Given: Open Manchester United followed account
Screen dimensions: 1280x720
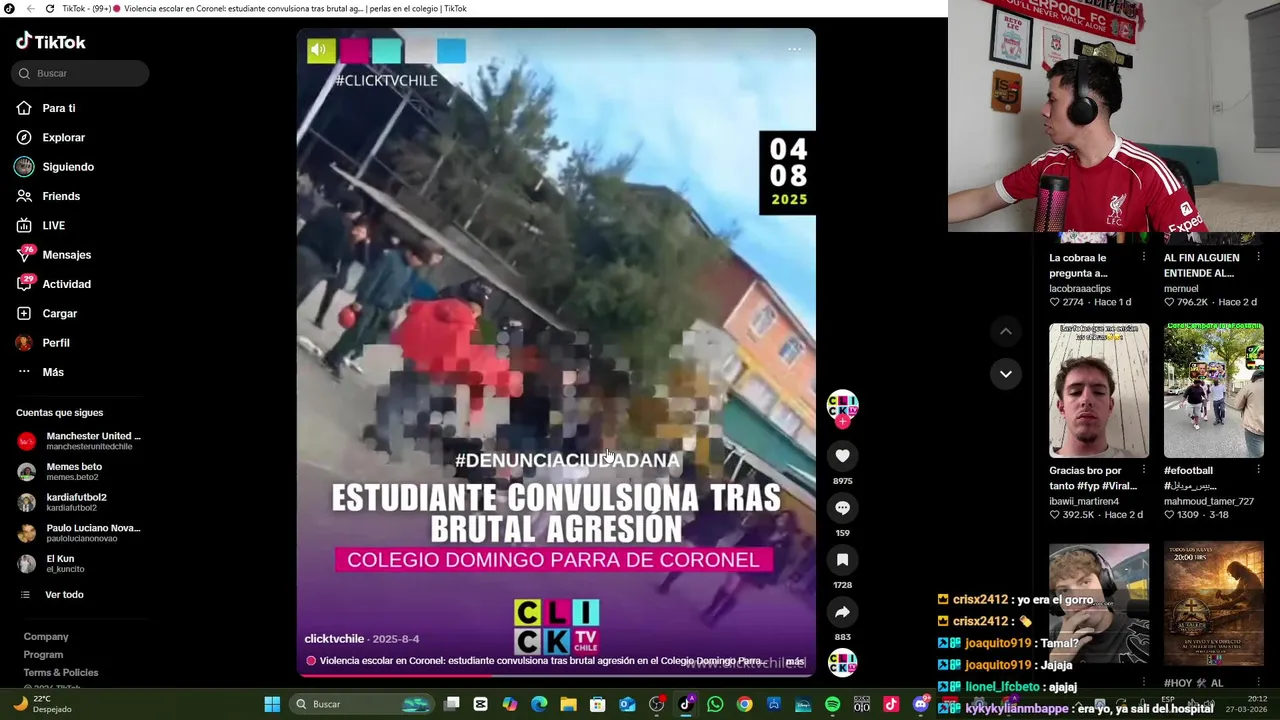Looking at the screenshot, I should coord(80,441).
